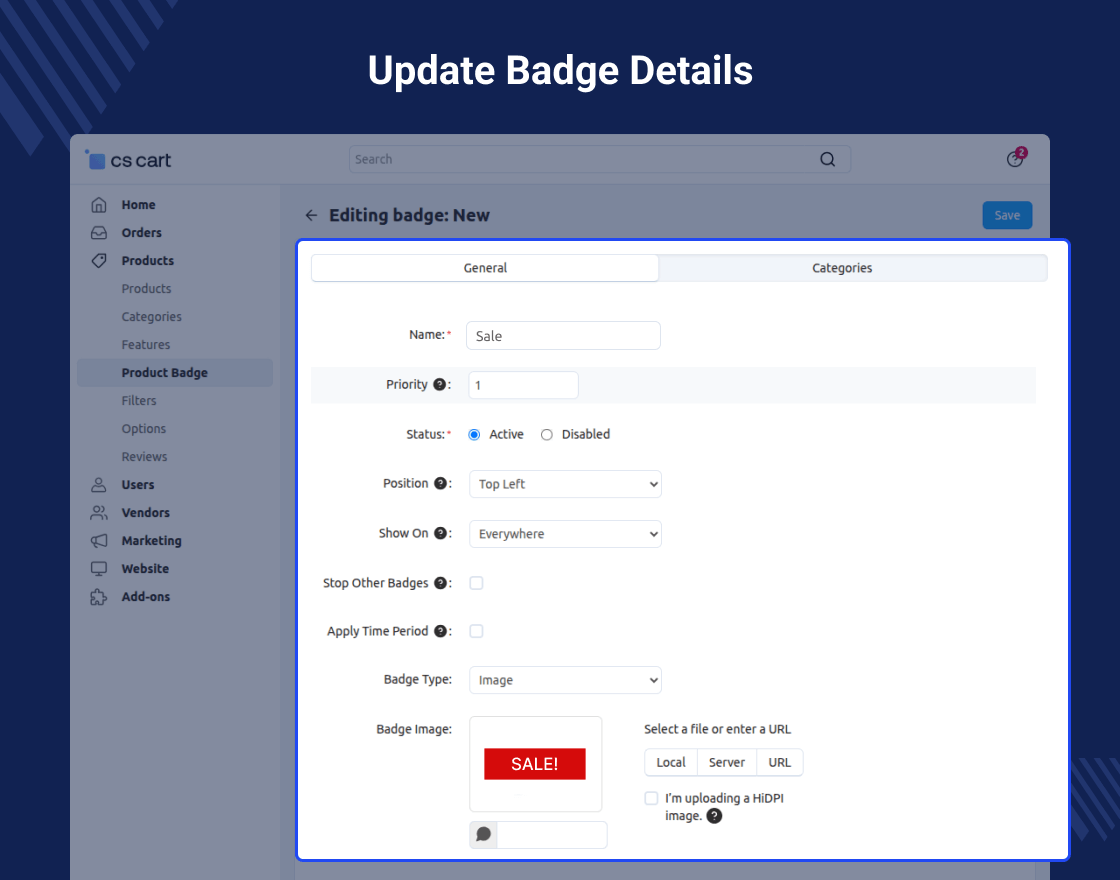Image resolution: width=1120 pixels, height=880 pixels.
Task: Open notifications icon with badge count
Action: (x=1015, y=159)
